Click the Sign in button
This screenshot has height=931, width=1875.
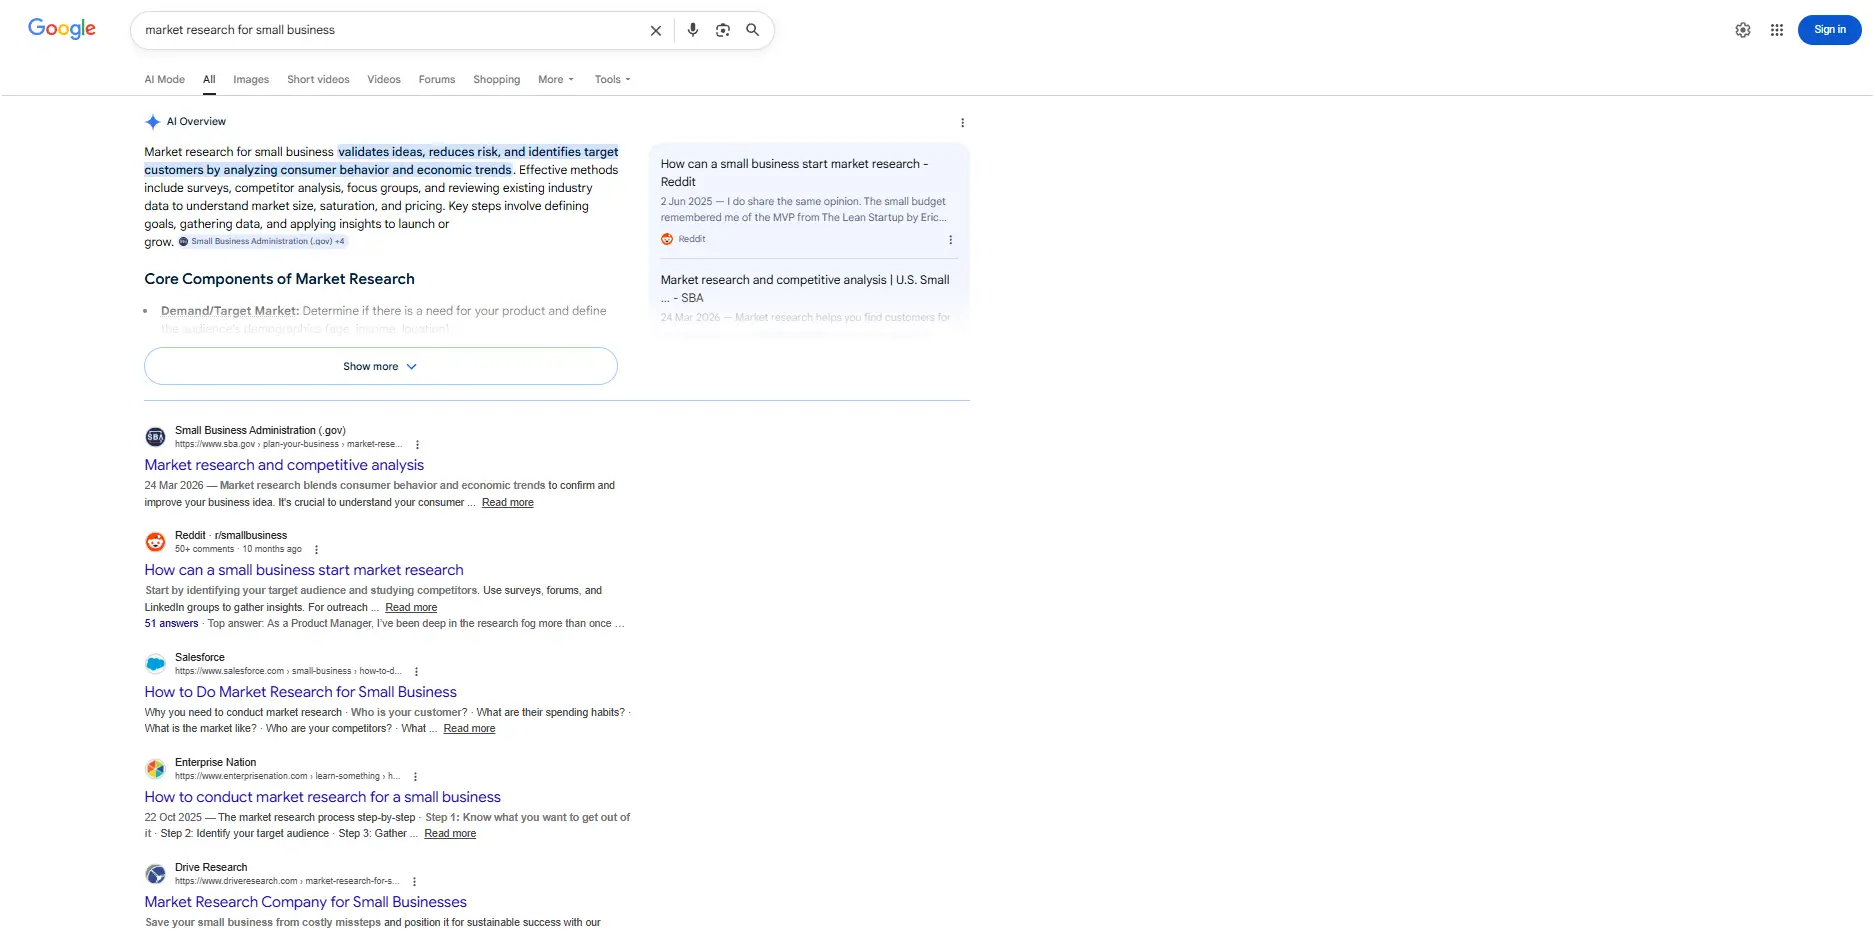pos(1830,30)
